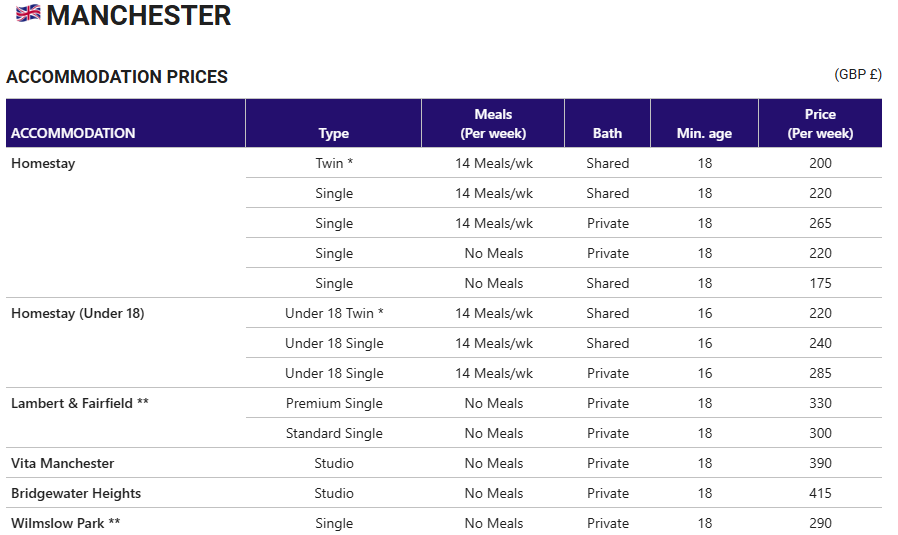The width and height of the screenshot is (898, 535).
Task: Click the Under 18 Twin * type cell
Action: tap(334, 313)
